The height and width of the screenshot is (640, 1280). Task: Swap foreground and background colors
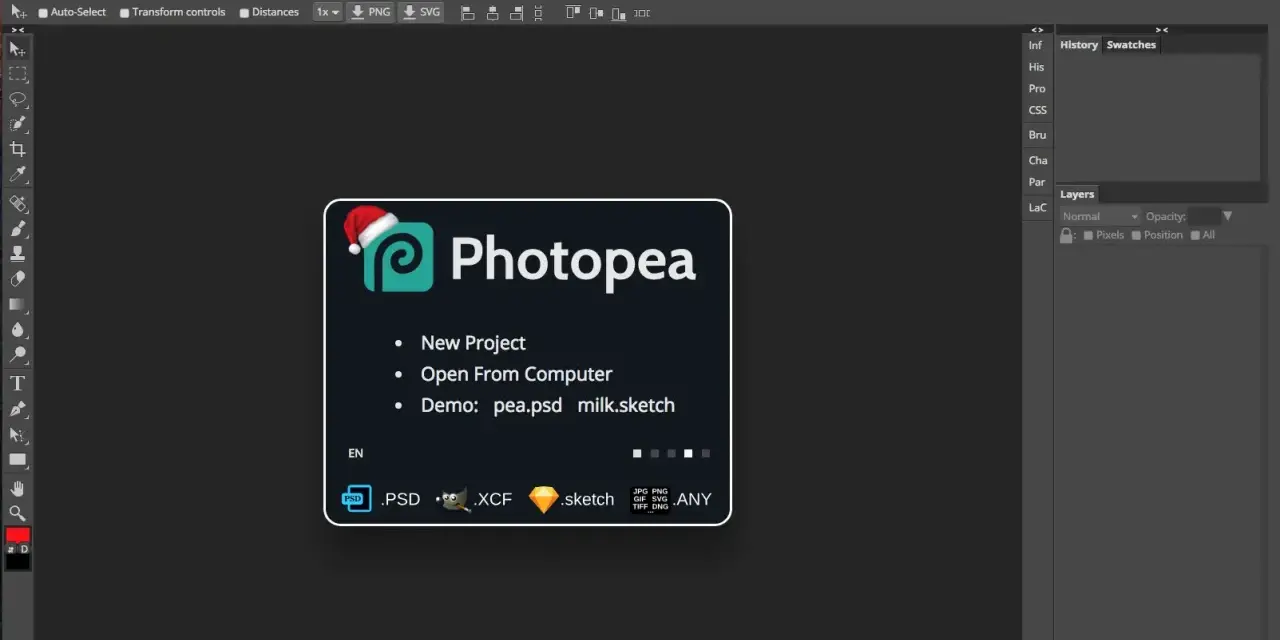coord(11,549)
